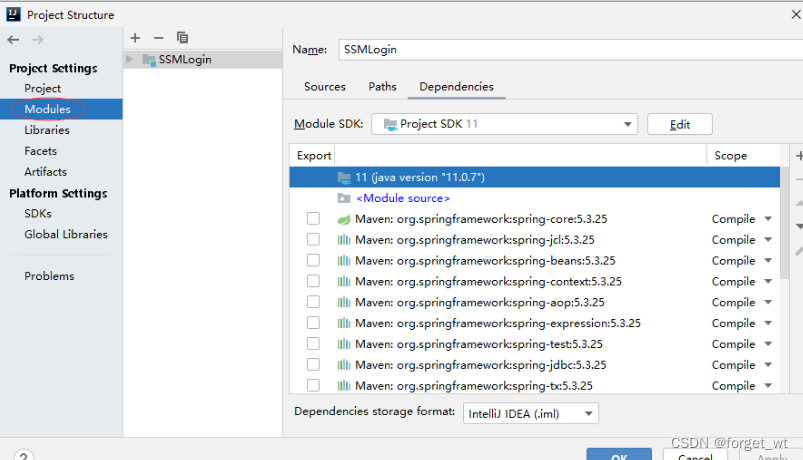Open the Module SDK dropdown
The image size is (803, 460).
tap(504, 124)
